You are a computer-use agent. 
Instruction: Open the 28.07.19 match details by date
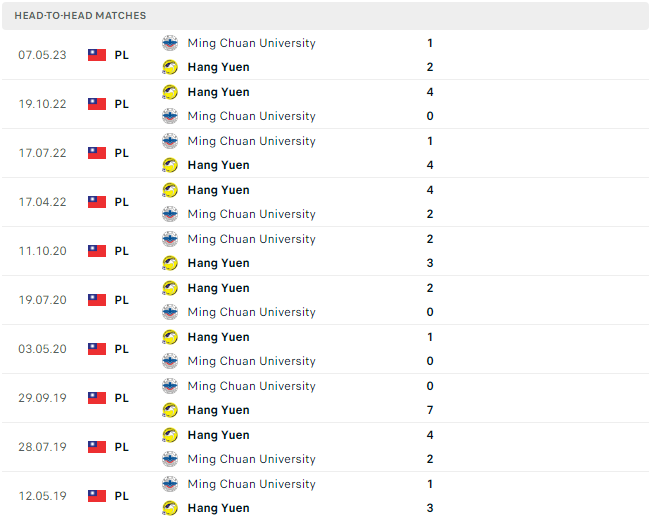tap(42, 447)
